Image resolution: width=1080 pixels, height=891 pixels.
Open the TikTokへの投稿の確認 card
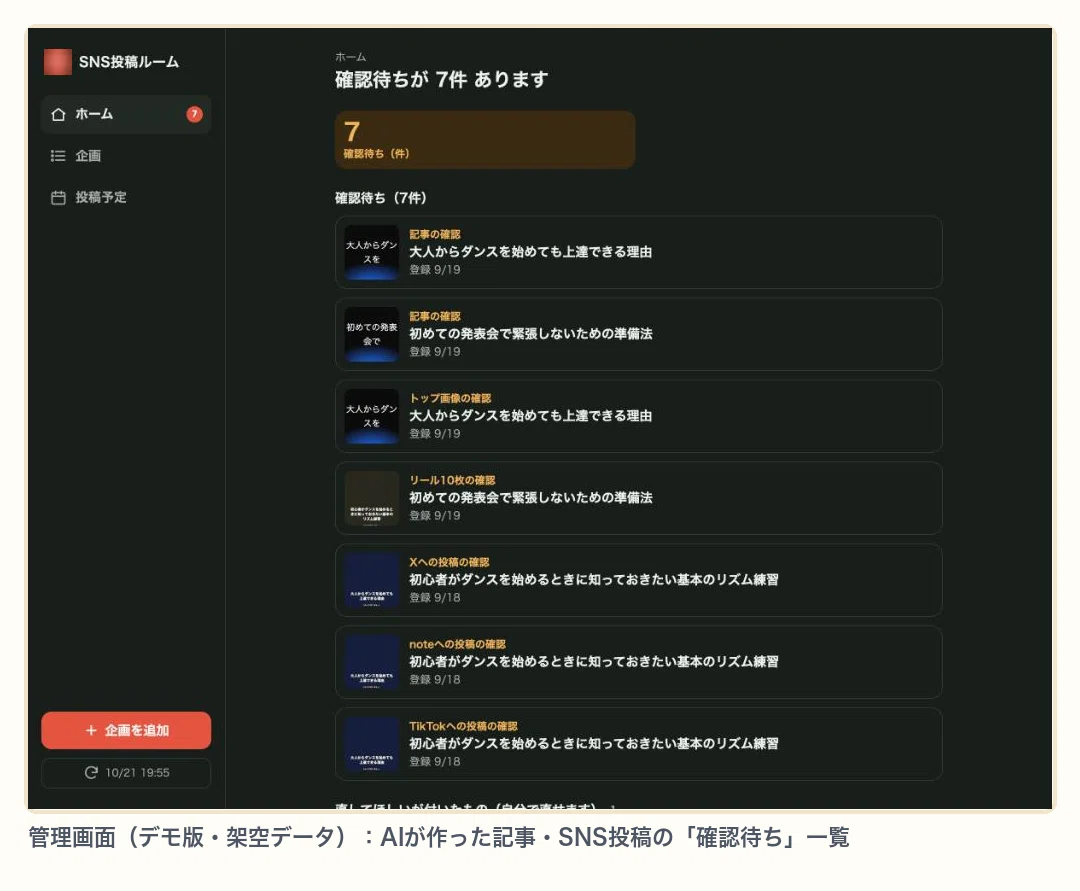pos(638,744)
